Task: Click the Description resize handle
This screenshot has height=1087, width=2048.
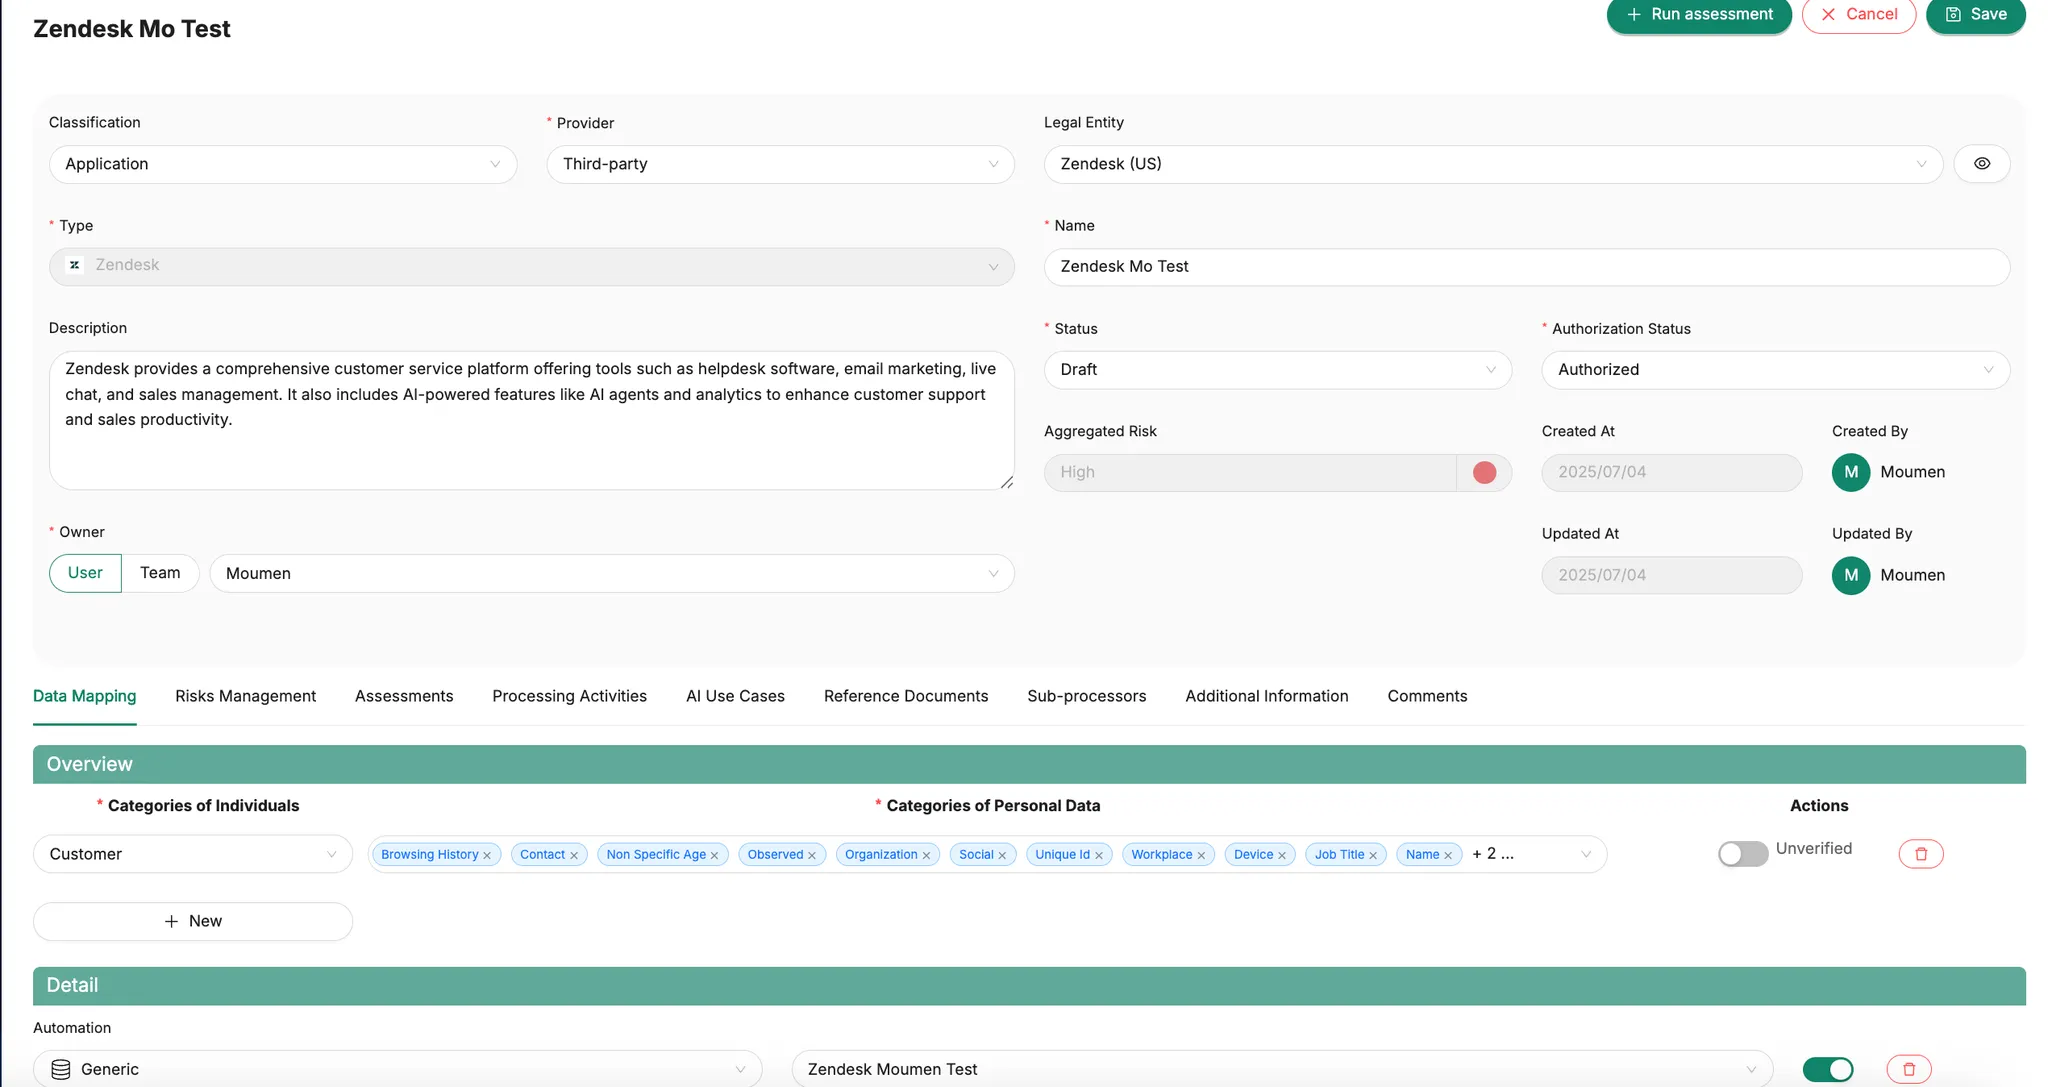Action: click(x=1006, y=482)
